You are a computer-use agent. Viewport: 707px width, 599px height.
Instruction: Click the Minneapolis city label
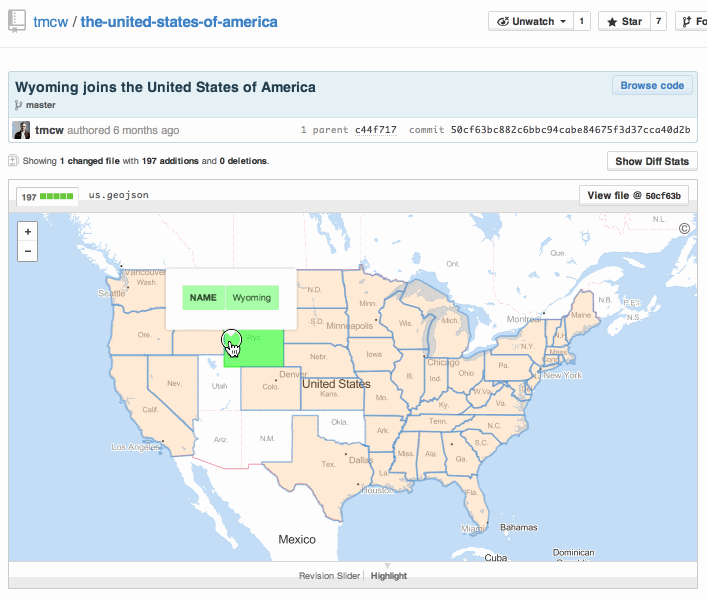(349, 326)
